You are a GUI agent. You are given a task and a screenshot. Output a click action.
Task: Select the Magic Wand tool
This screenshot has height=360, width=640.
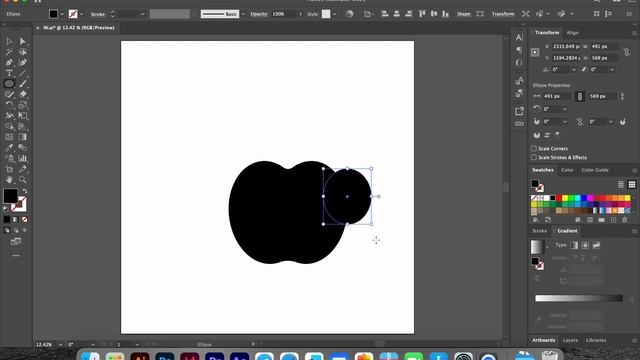[x=9, y=52]
